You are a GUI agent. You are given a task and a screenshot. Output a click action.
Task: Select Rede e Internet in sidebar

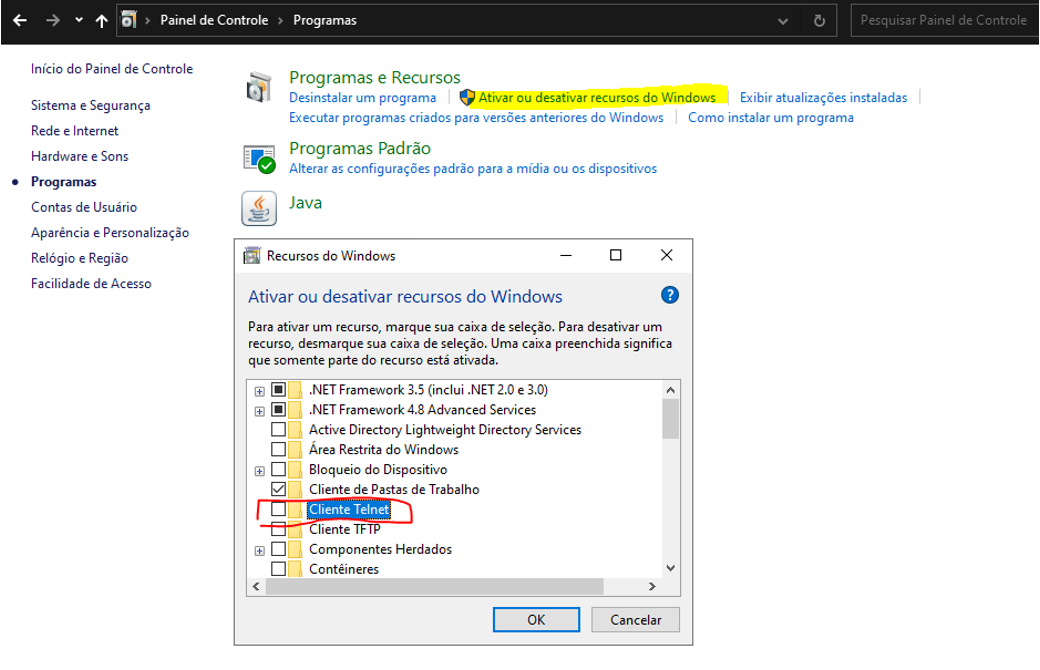pyautogui.click(x=74, y=131)
